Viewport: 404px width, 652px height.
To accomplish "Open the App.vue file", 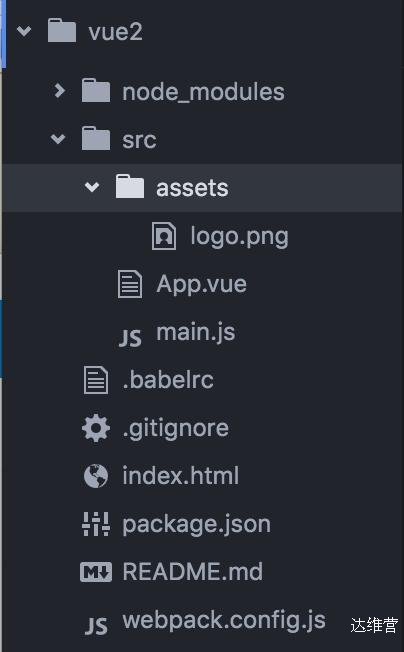I will point(202,285).
